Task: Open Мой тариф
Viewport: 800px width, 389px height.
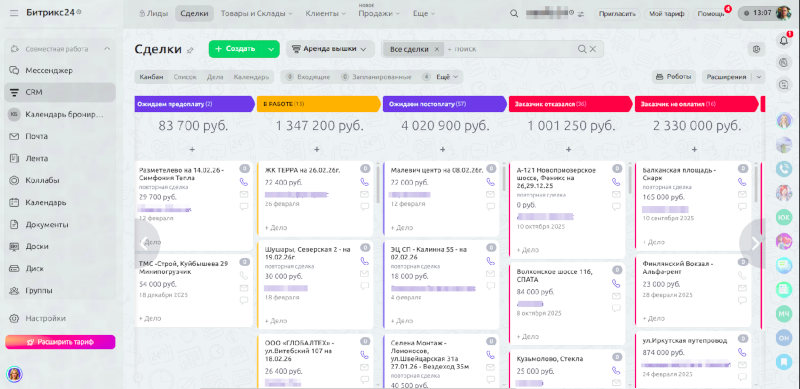Action: click(667, 14)
